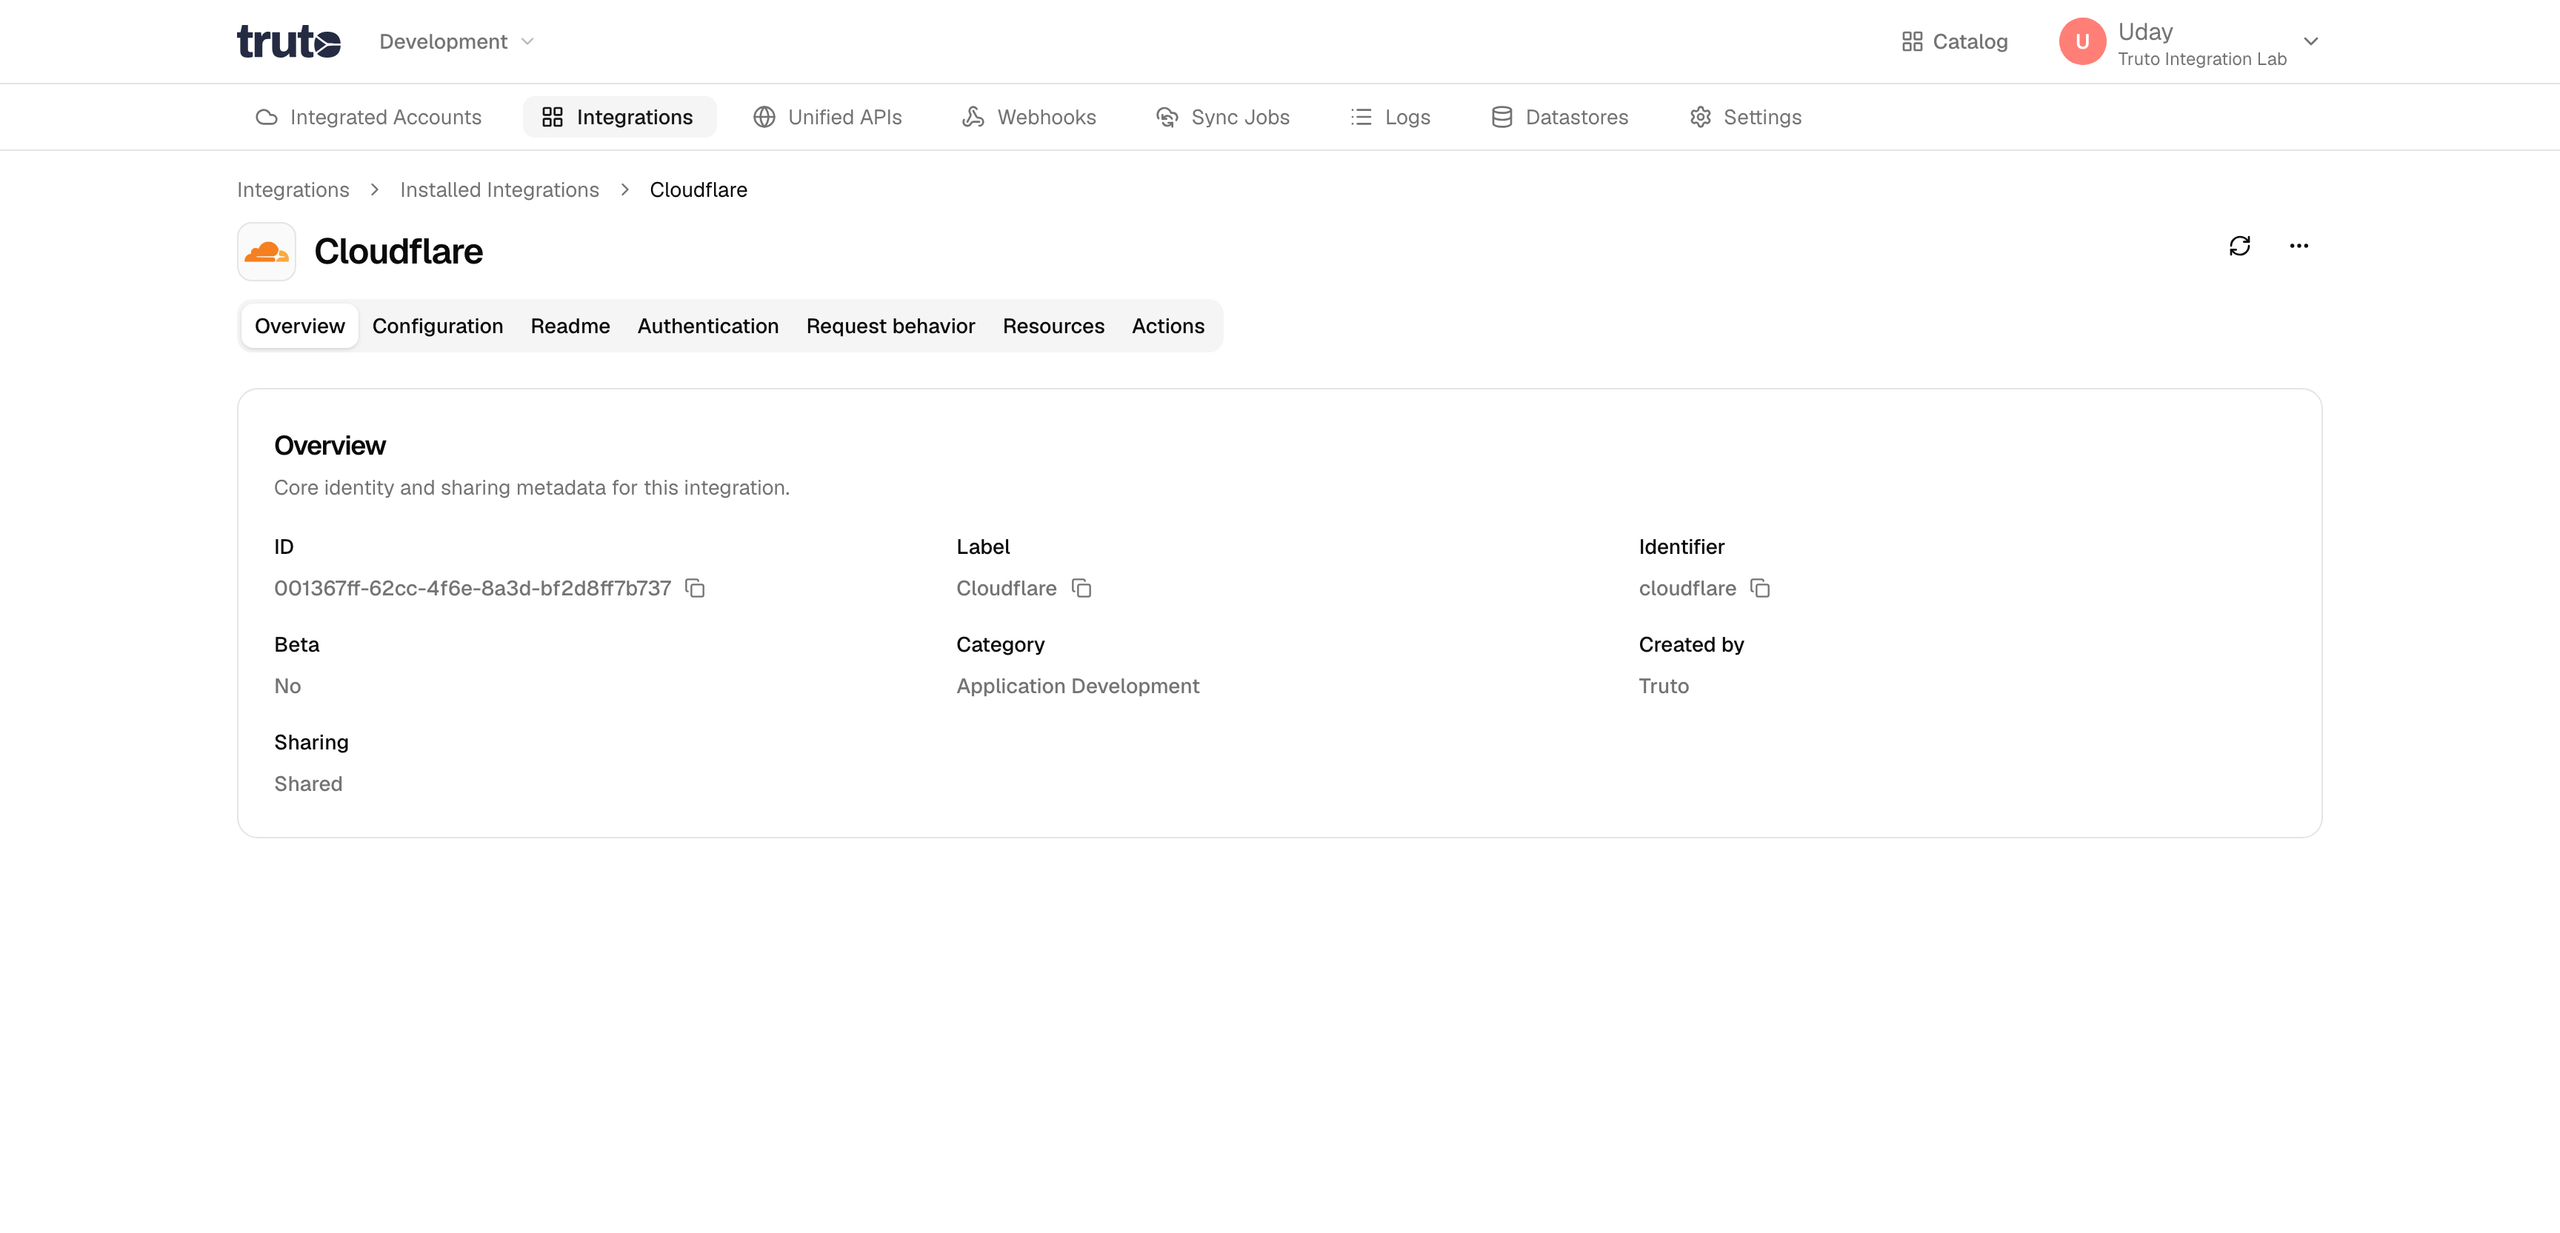This screenshot has height=1233, width=2560.
Task: Click the Integrations breadcrumb link
Action: 293,189
